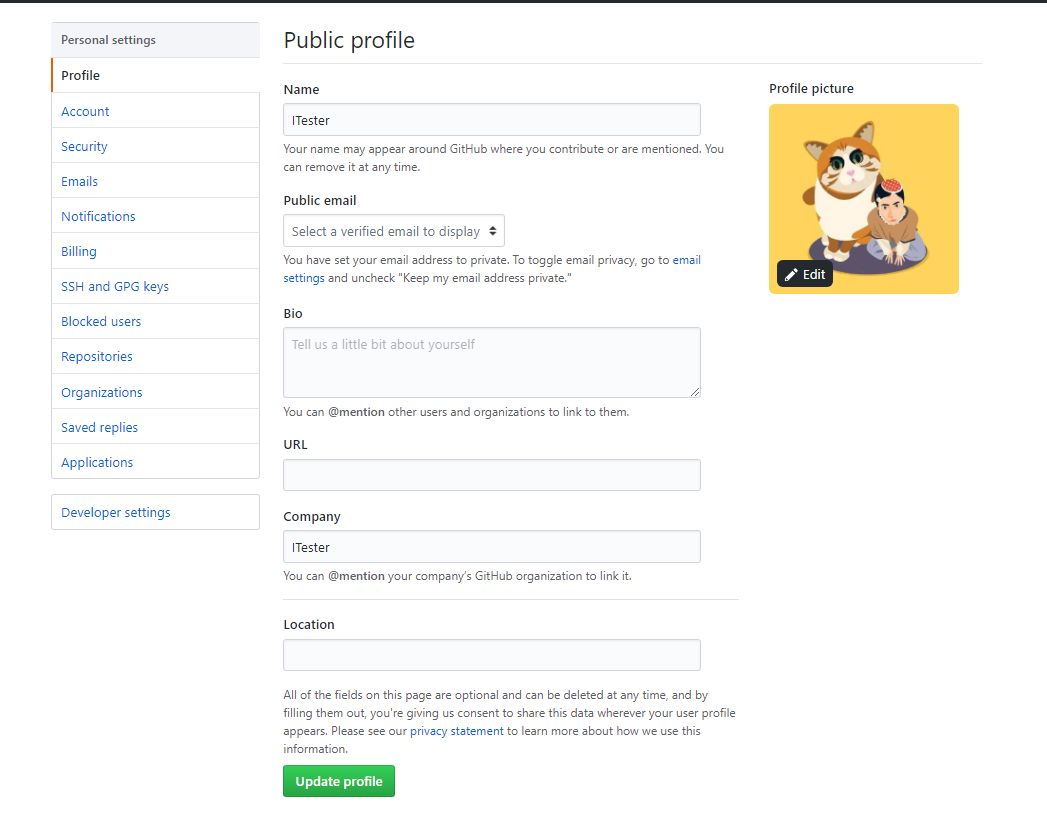Open Saved replies
This screenshot has width=1047, height=819.
(x=155, y=427)
